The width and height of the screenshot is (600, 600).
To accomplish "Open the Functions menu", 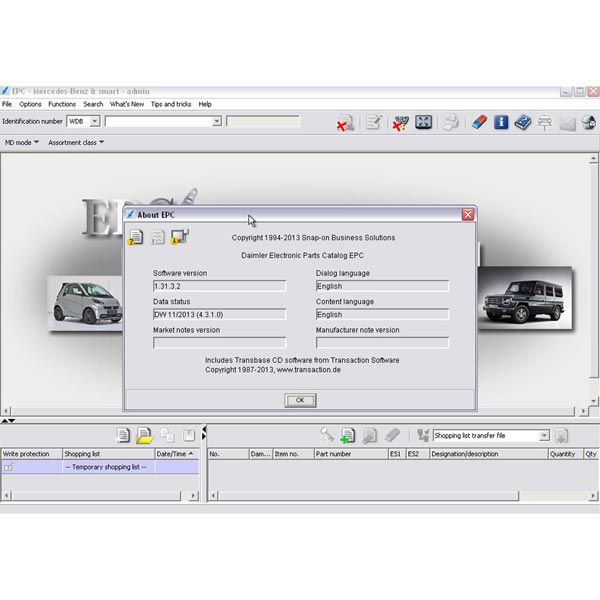I will point(62,104).
